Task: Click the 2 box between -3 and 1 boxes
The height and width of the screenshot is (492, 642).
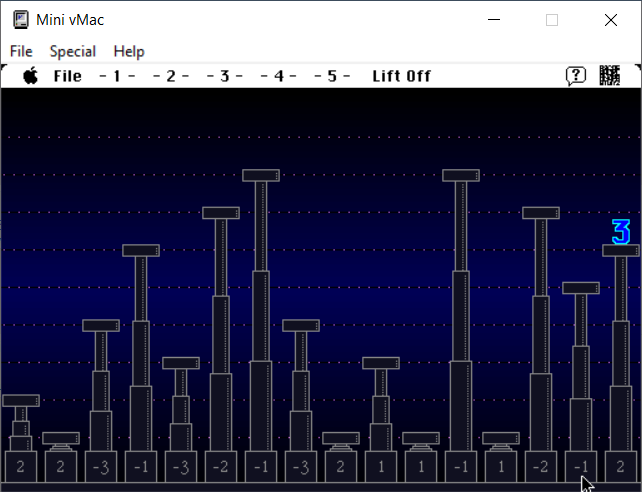Action: pyautogui.click(x=341, y=467)
